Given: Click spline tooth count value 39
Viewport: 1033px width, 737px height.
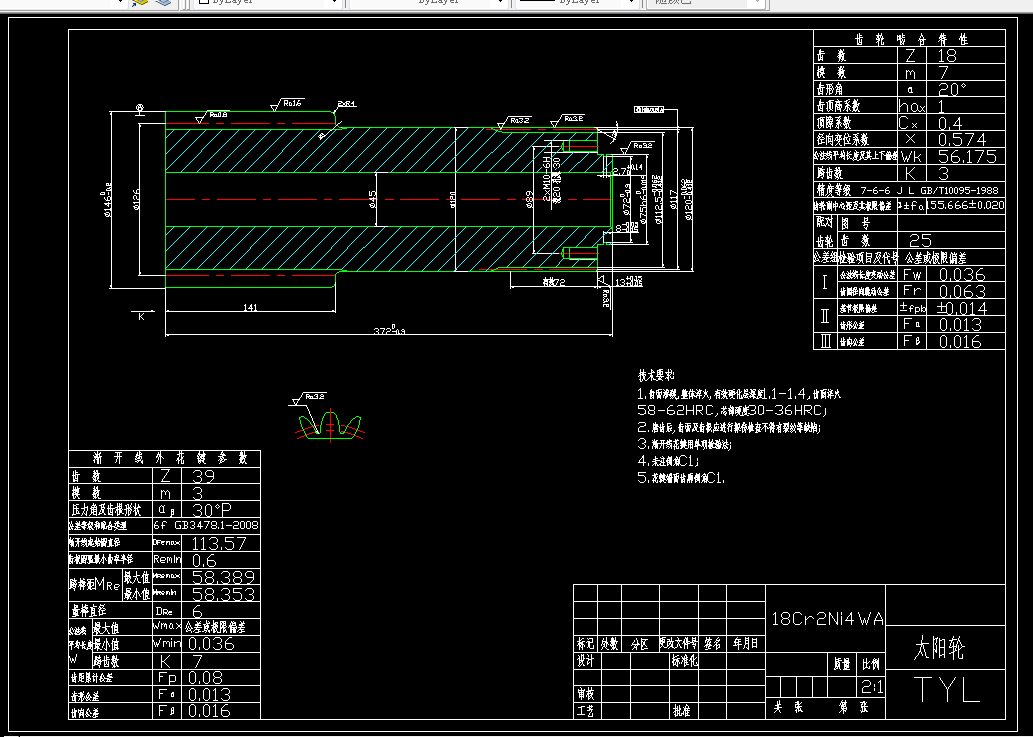Looking at the screenshot, I should point(203,476).
